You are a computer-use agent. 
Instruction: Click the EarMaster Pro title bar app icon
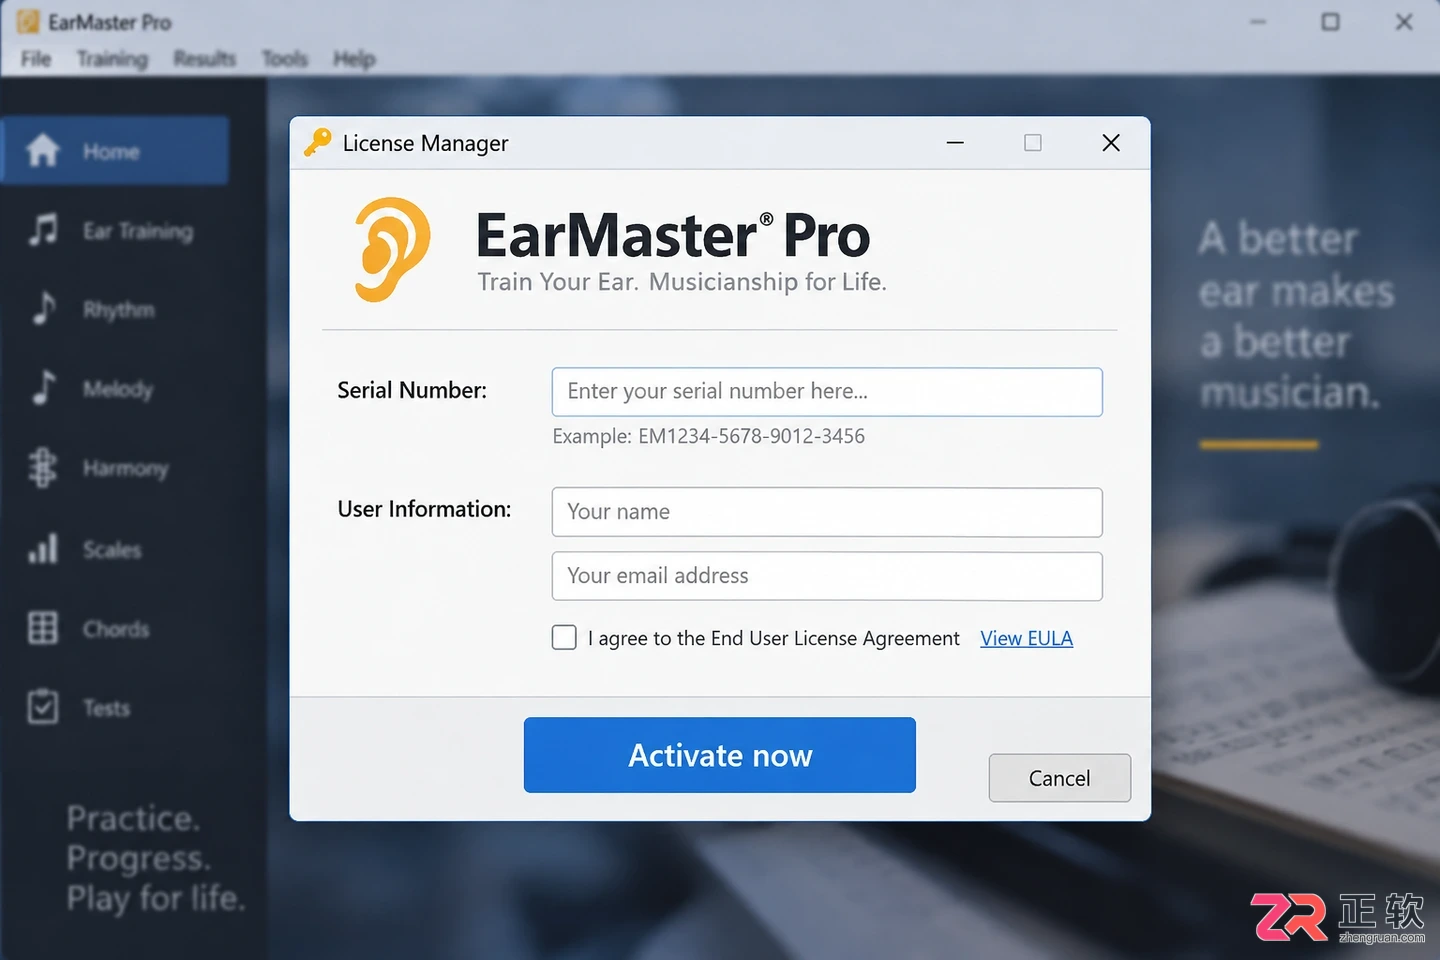pos(28,22)
